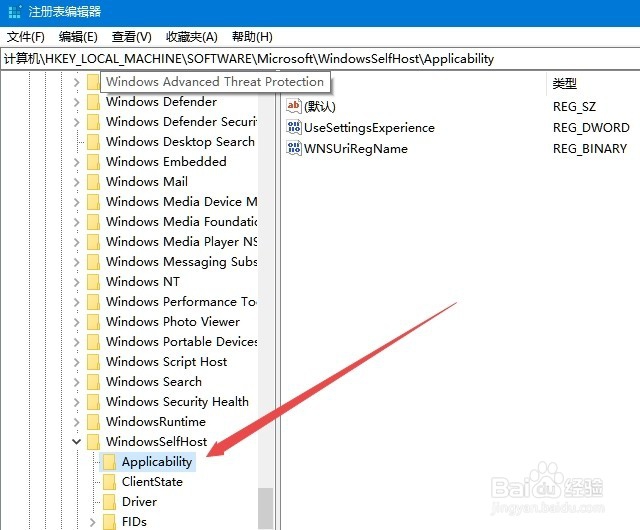Select the (默认) string value icon

(294, 106)
